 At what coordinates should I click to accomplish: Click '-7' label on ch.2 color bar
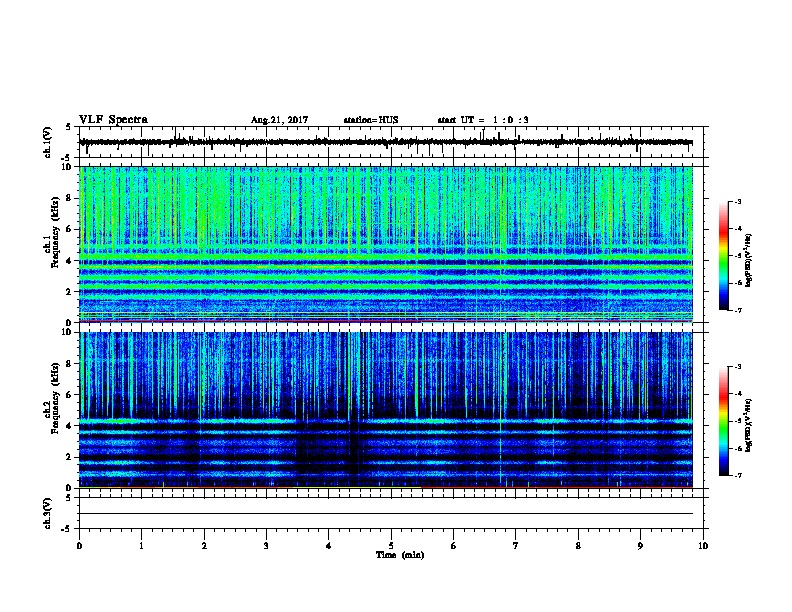pos(738,476)
